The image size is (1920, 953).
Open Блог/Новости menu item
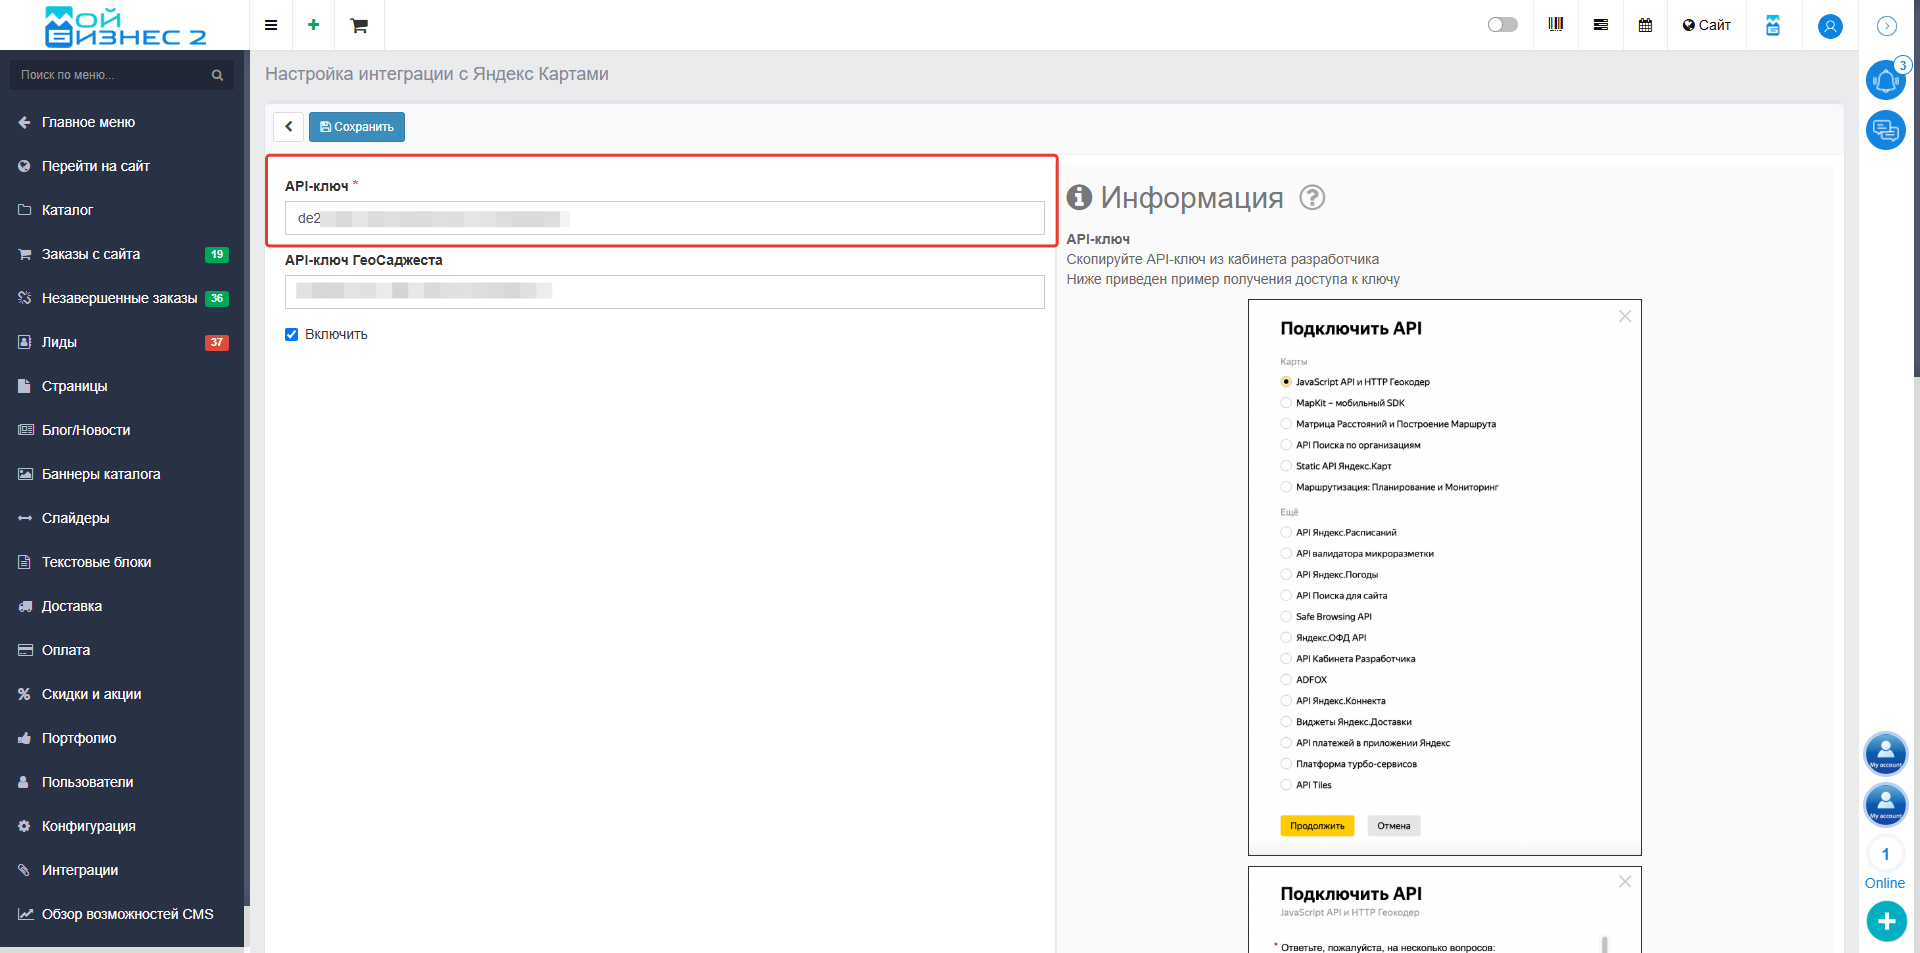point(122,430)
